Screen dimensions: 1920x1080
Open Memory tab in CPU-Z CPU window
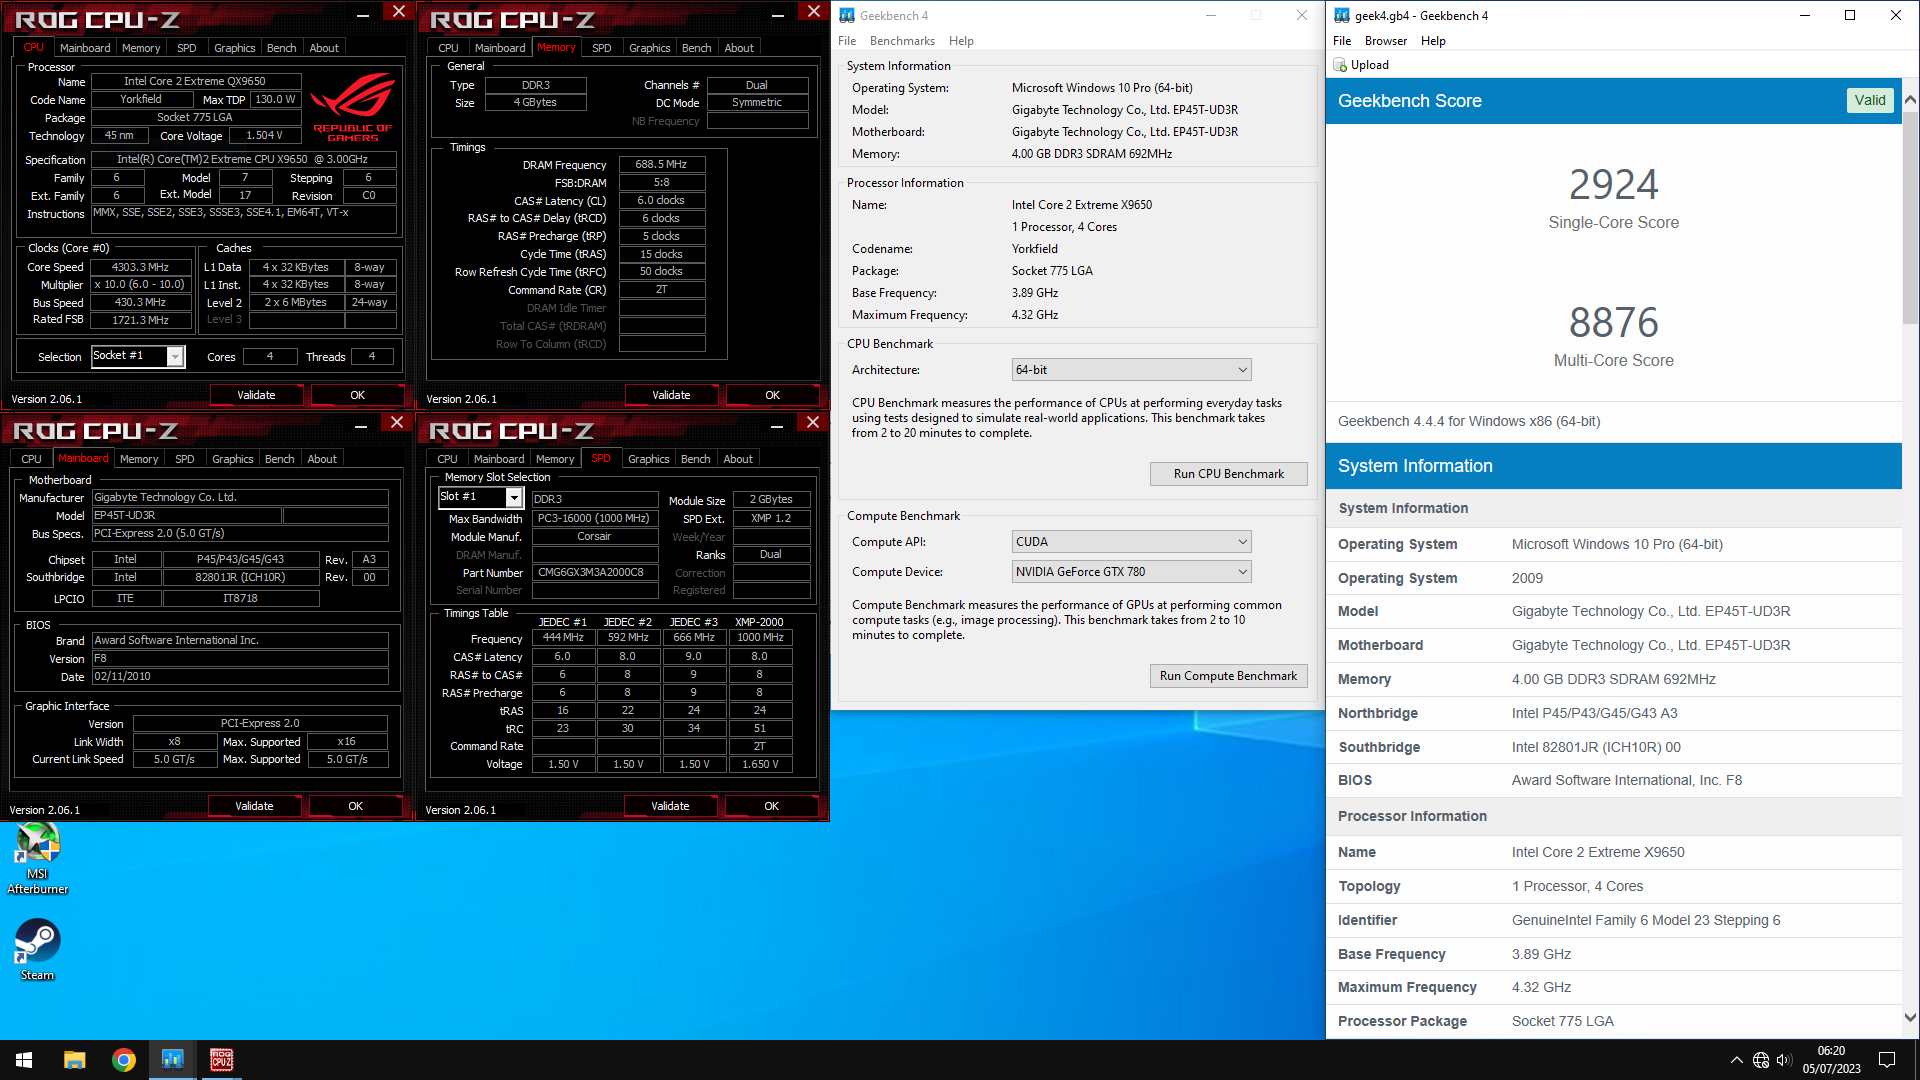pos(141,48)
